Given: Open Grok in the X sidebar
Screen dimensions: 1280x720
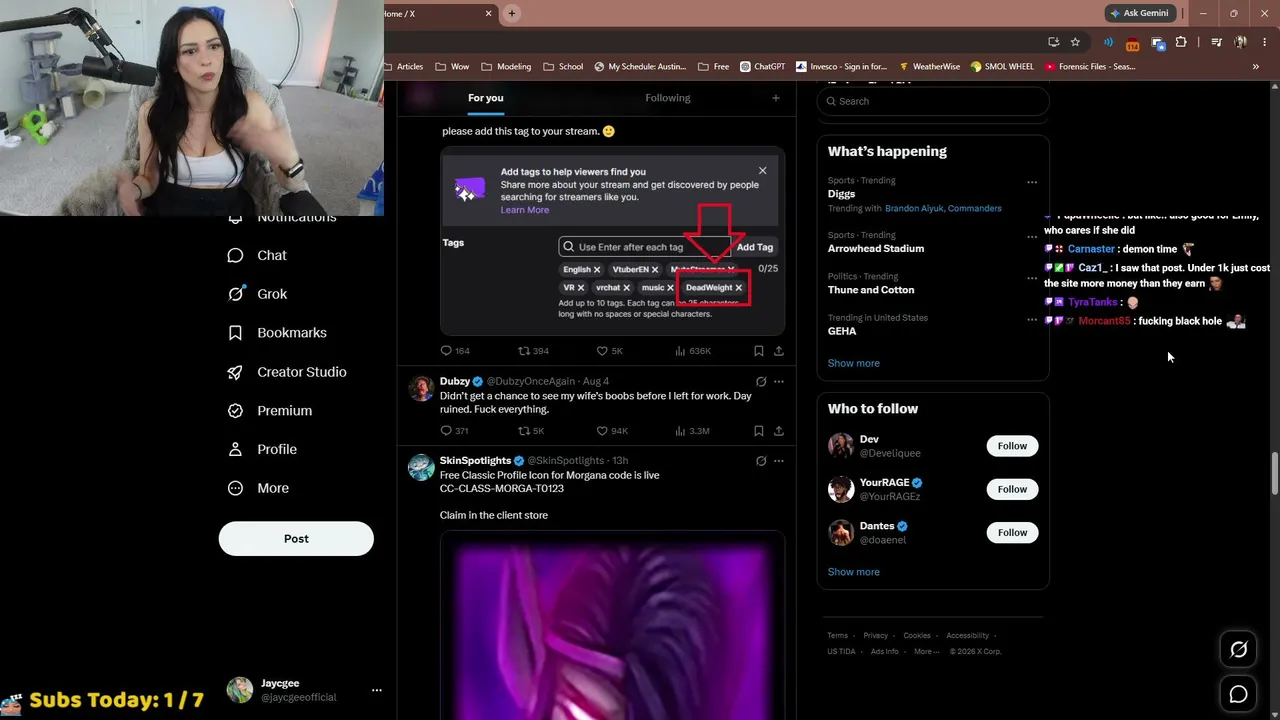Looking at the screenshot, I should pos(257,294).
